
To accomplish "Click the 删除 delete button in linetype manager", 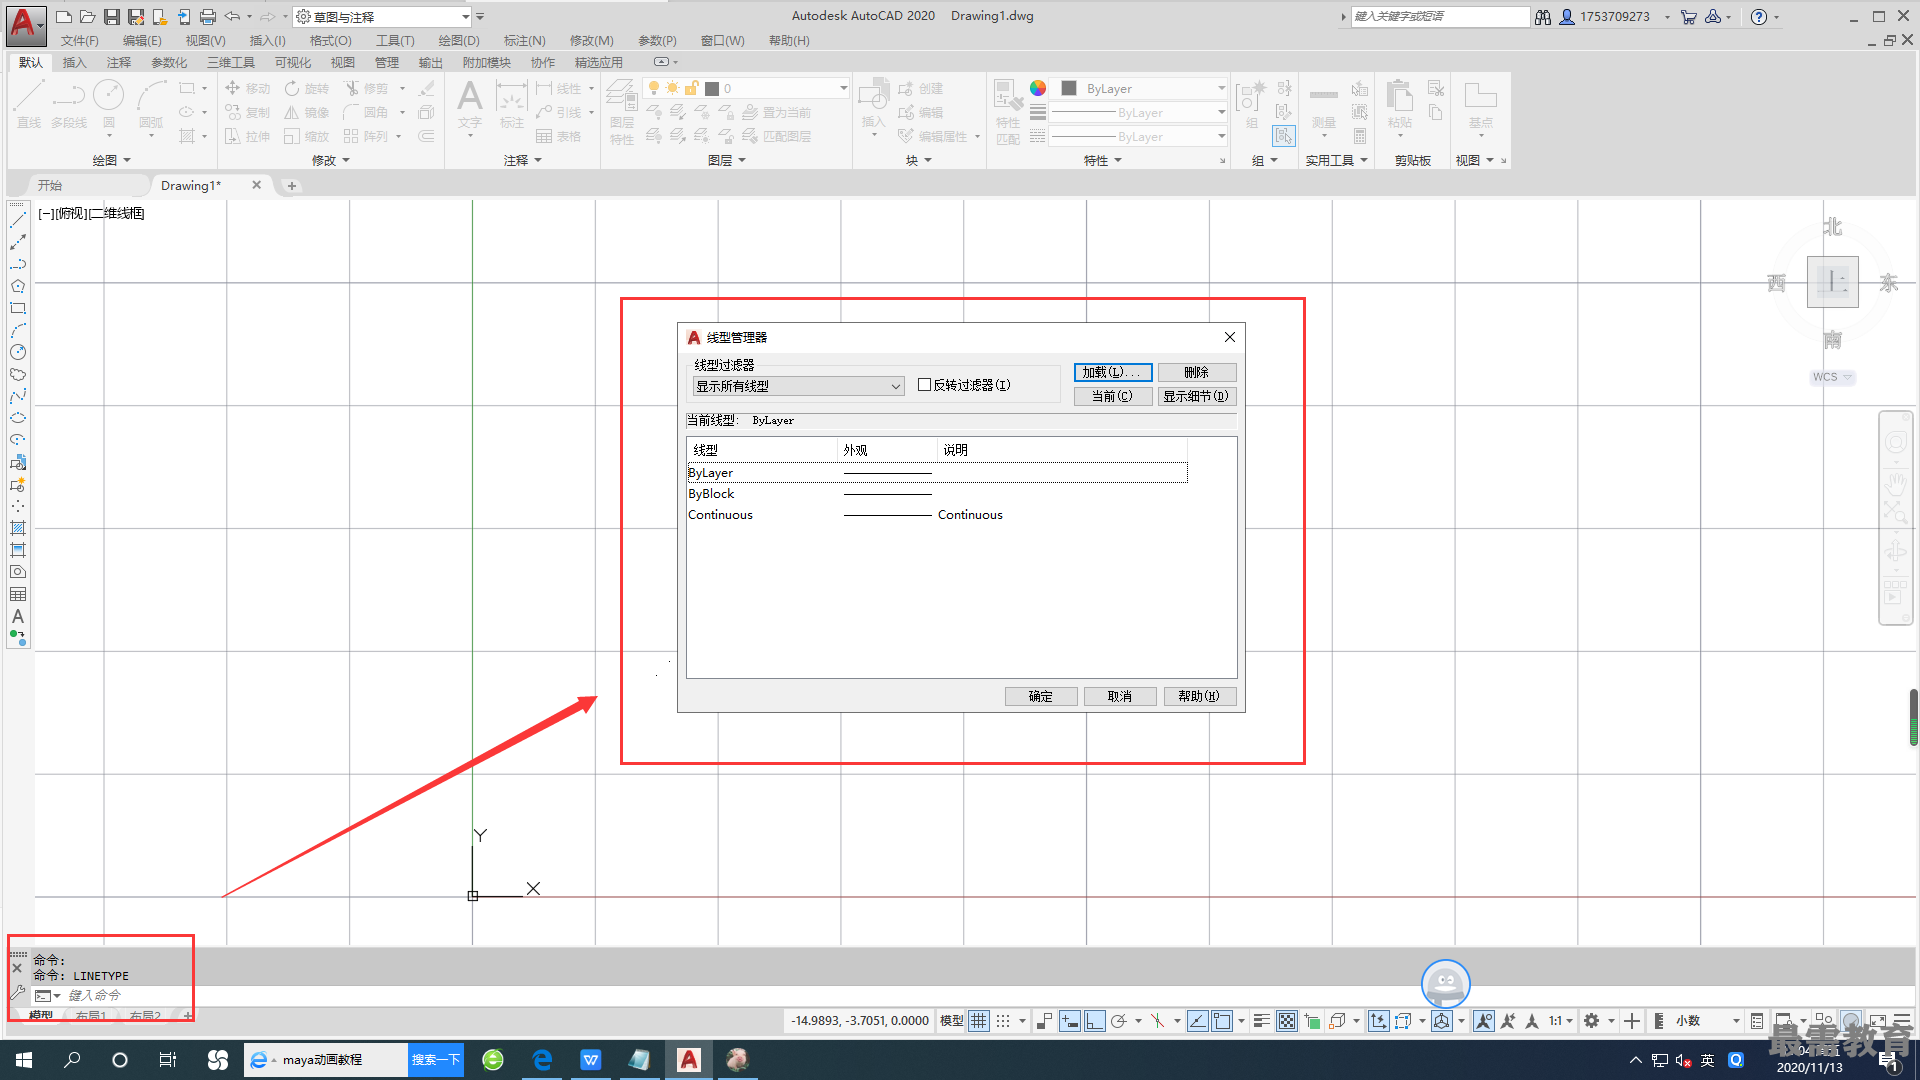I will (x=1197, y=372).
